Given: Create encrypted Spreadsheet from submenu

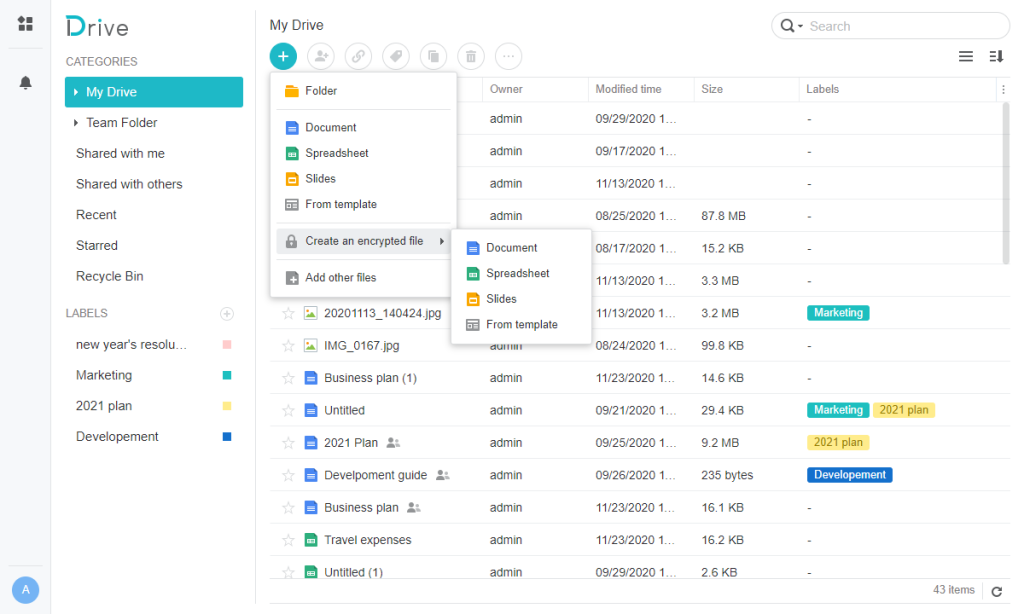Looking at the screenshot, I should click(521, 273).
